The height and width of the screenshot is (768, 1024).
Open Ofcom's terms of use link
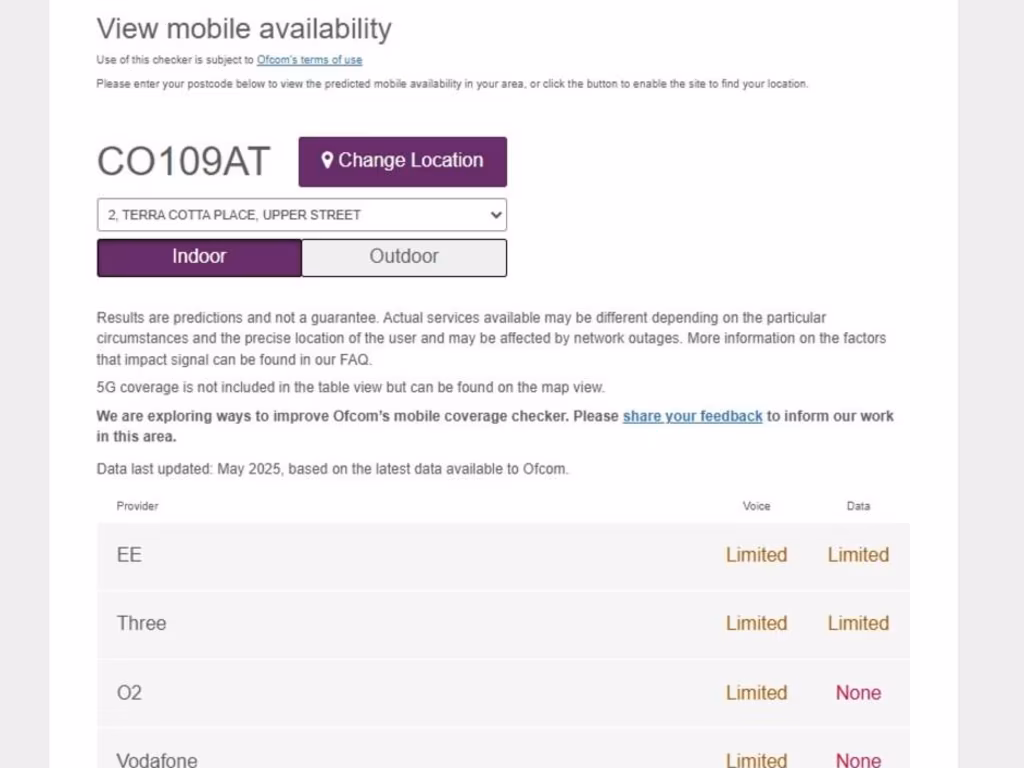(x=309, y=60)
